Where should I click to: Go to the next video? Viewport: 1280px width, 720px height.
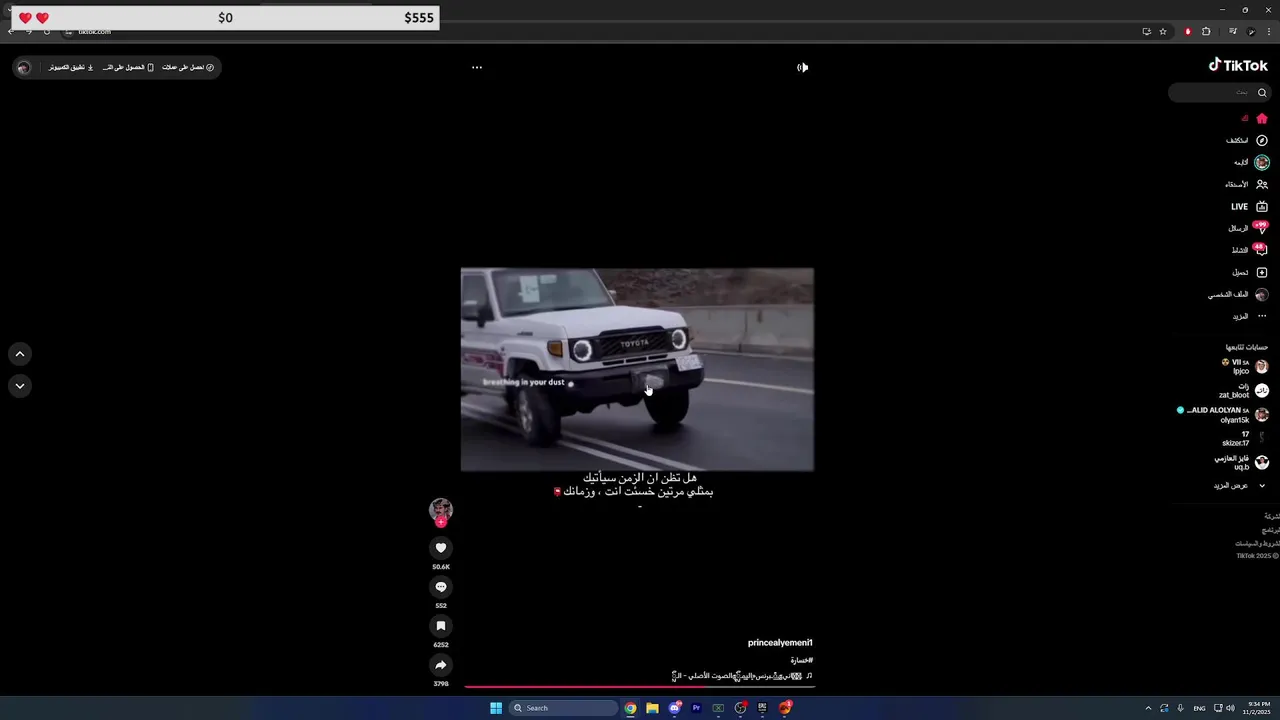pos(19,386)
